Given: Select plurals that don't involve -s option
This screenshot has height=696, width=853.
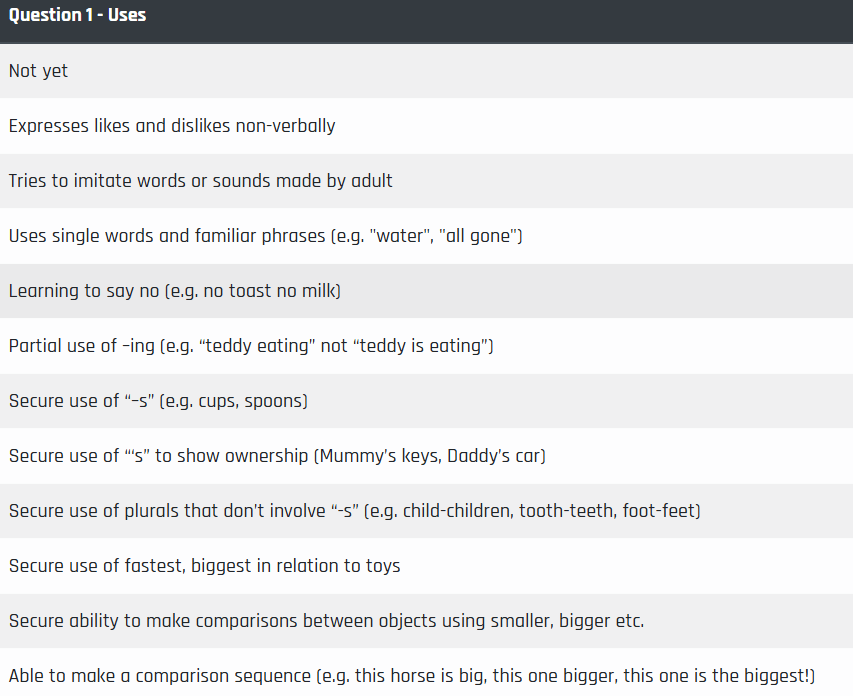Looking at the screenshot, I should (x=426, y=510).
